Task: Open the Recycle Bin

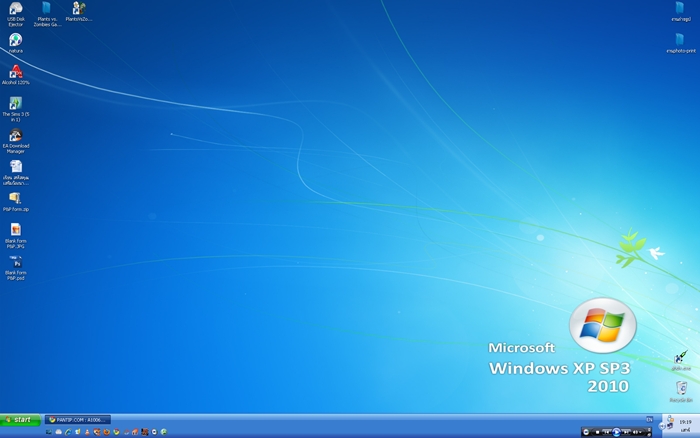Action: (681, 392)
